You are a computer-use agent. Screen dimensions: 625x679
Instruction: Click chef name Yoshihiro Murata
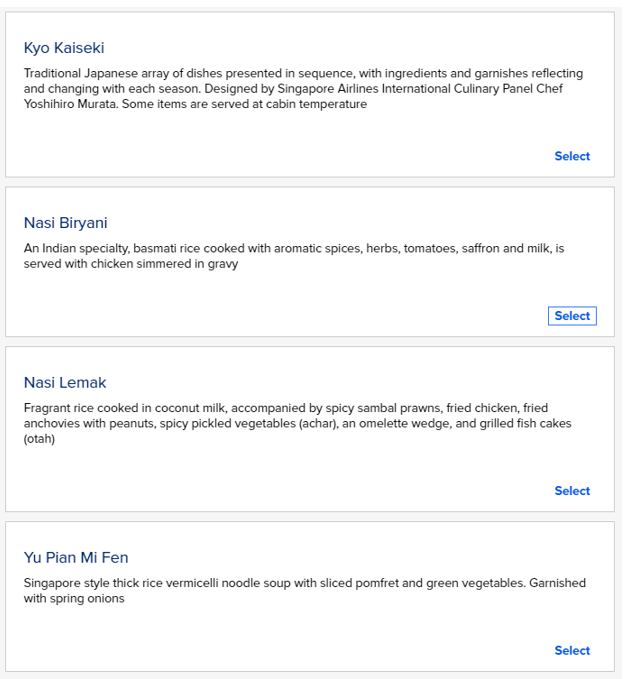tap(68, 104)
